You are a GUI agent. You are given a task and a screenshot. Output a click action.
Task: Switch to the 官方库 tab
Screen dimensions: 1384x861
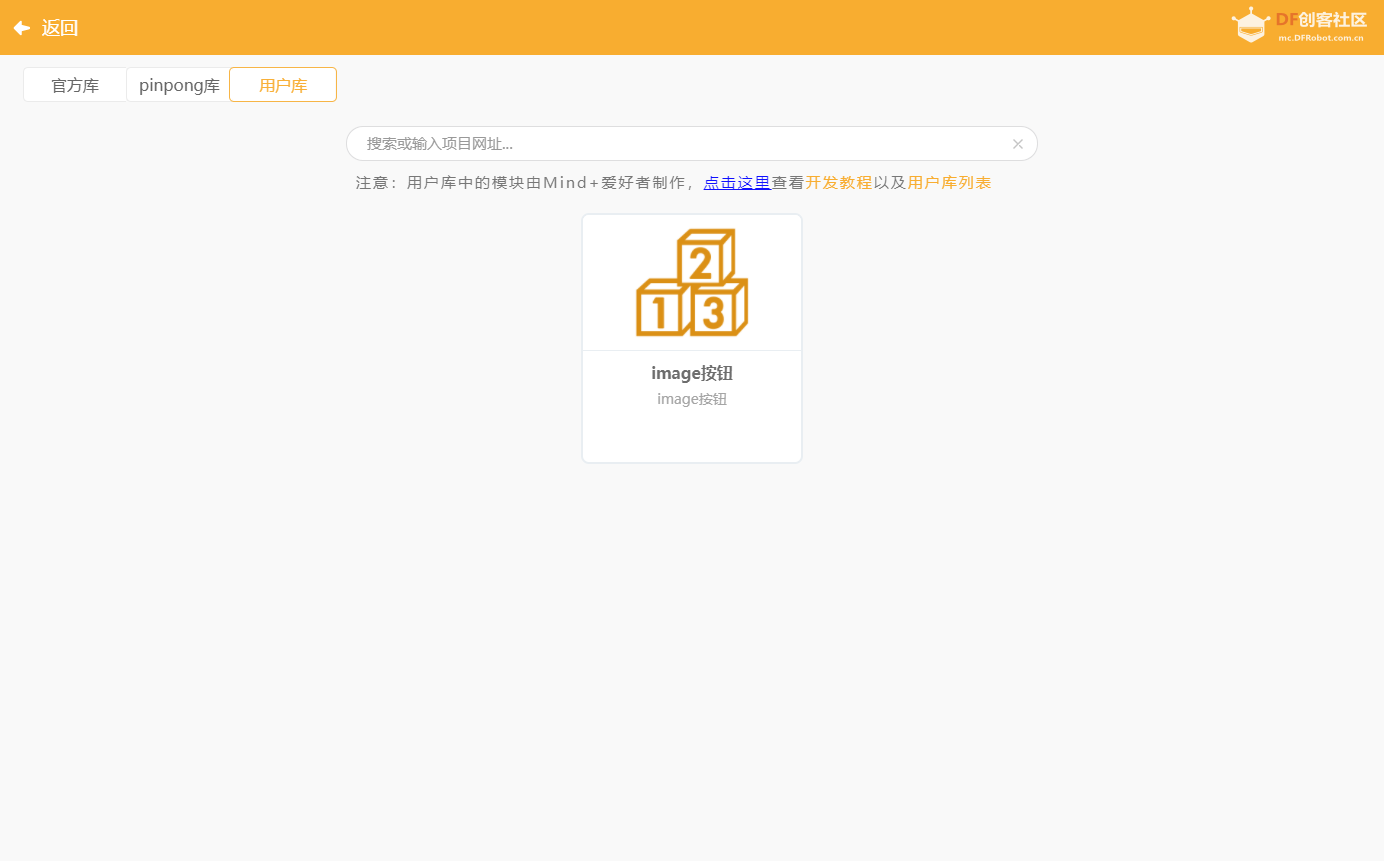point(75,85)
